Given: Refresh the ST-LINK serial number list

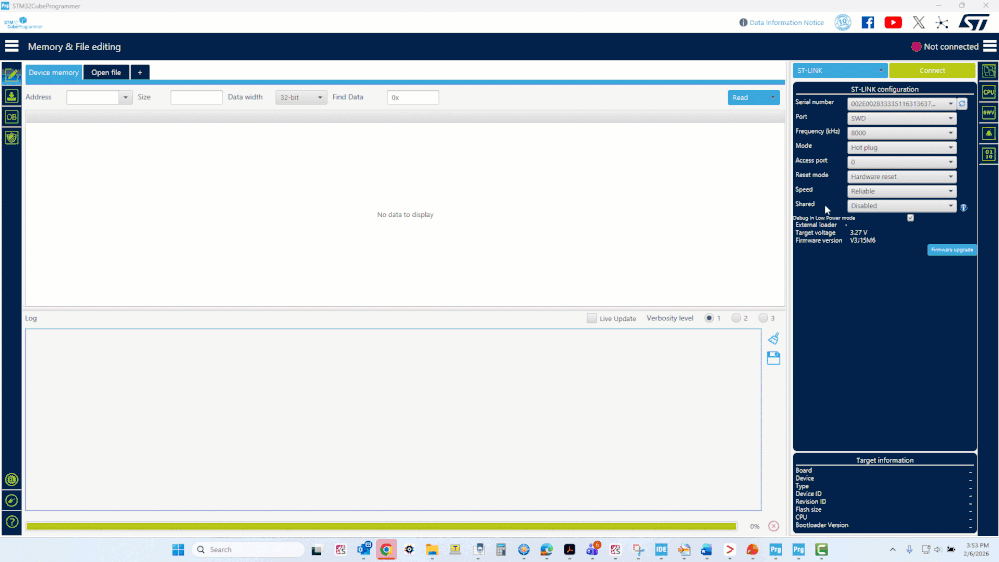Looking at the screenshot, I should coord(962,103).
